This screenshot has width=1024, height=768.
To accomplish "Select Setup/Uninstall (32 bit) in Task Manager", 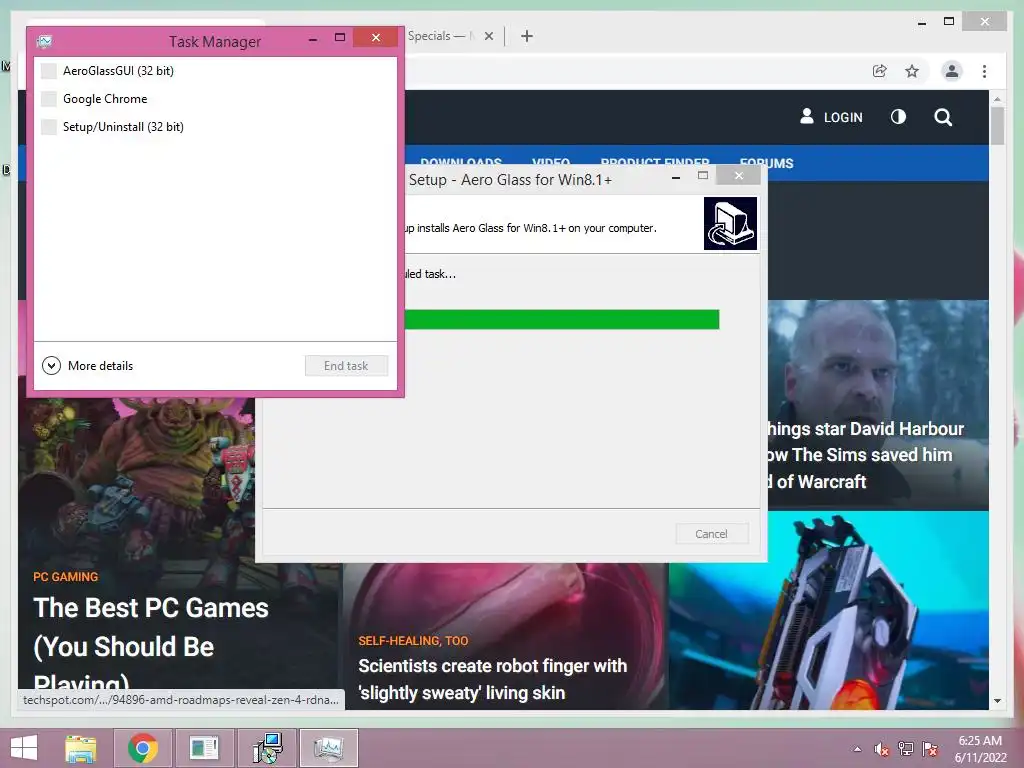I will (x=215, y=127).
